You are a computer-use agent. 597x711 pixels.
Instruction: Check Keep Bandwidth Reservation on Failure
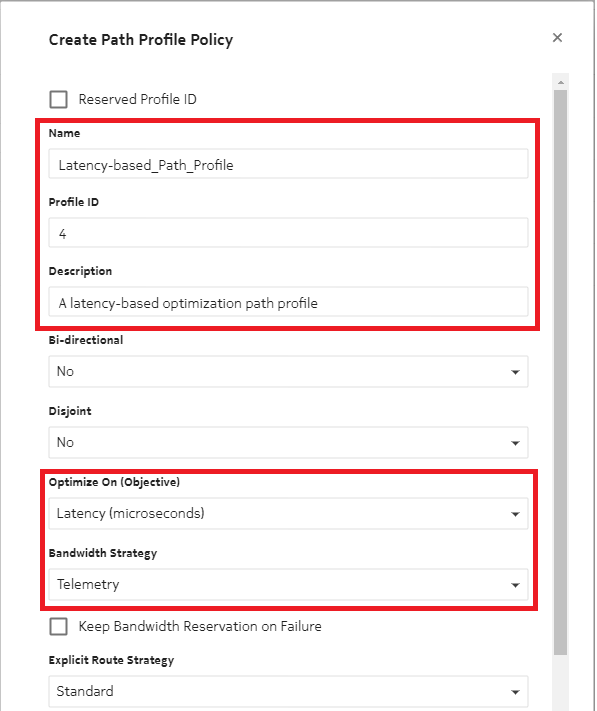(58, 626)
